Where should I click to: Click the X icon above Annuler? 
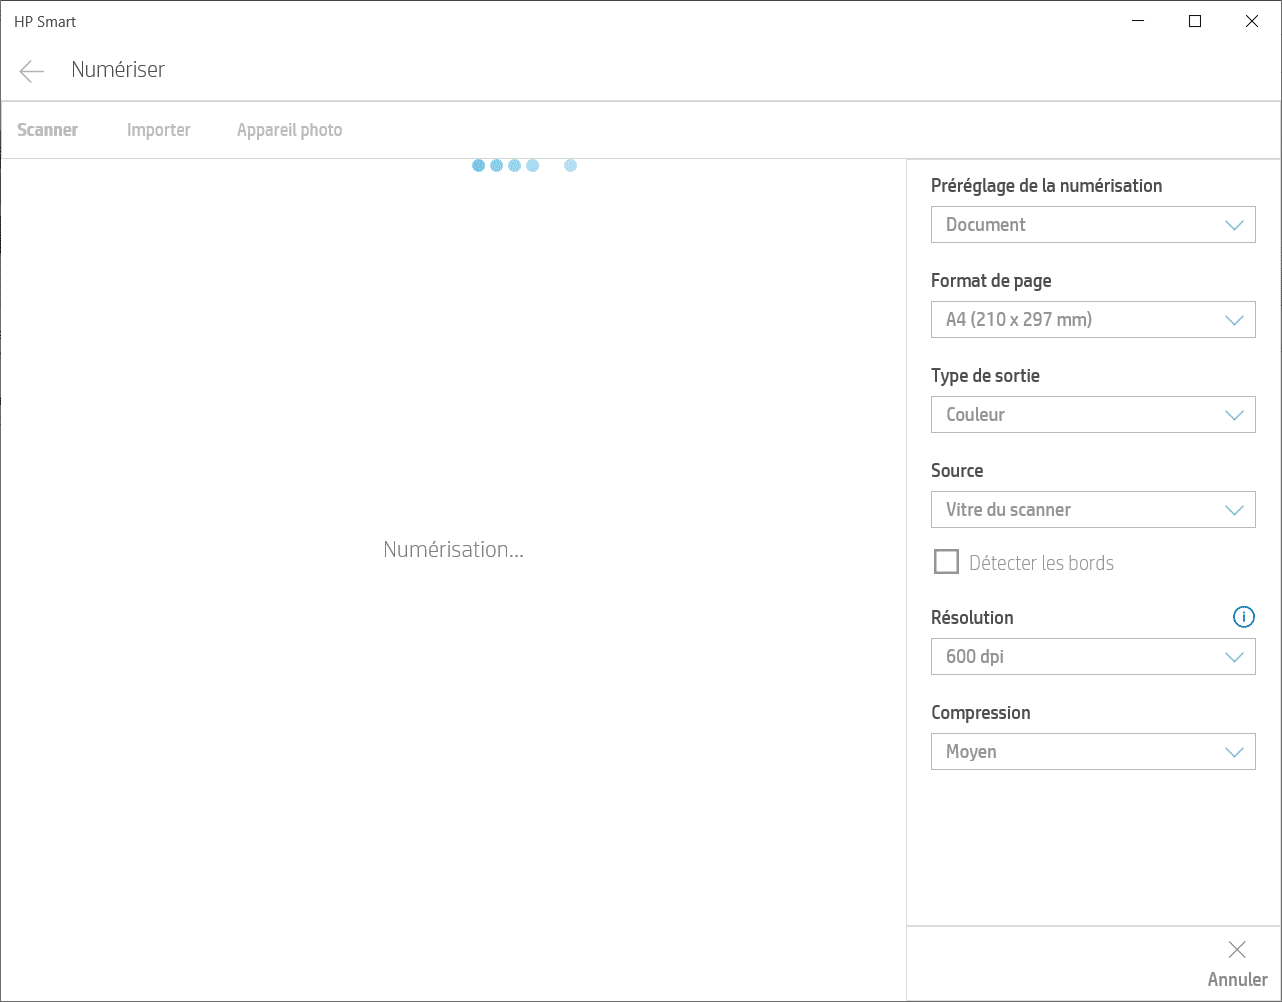click(1236, 949)
